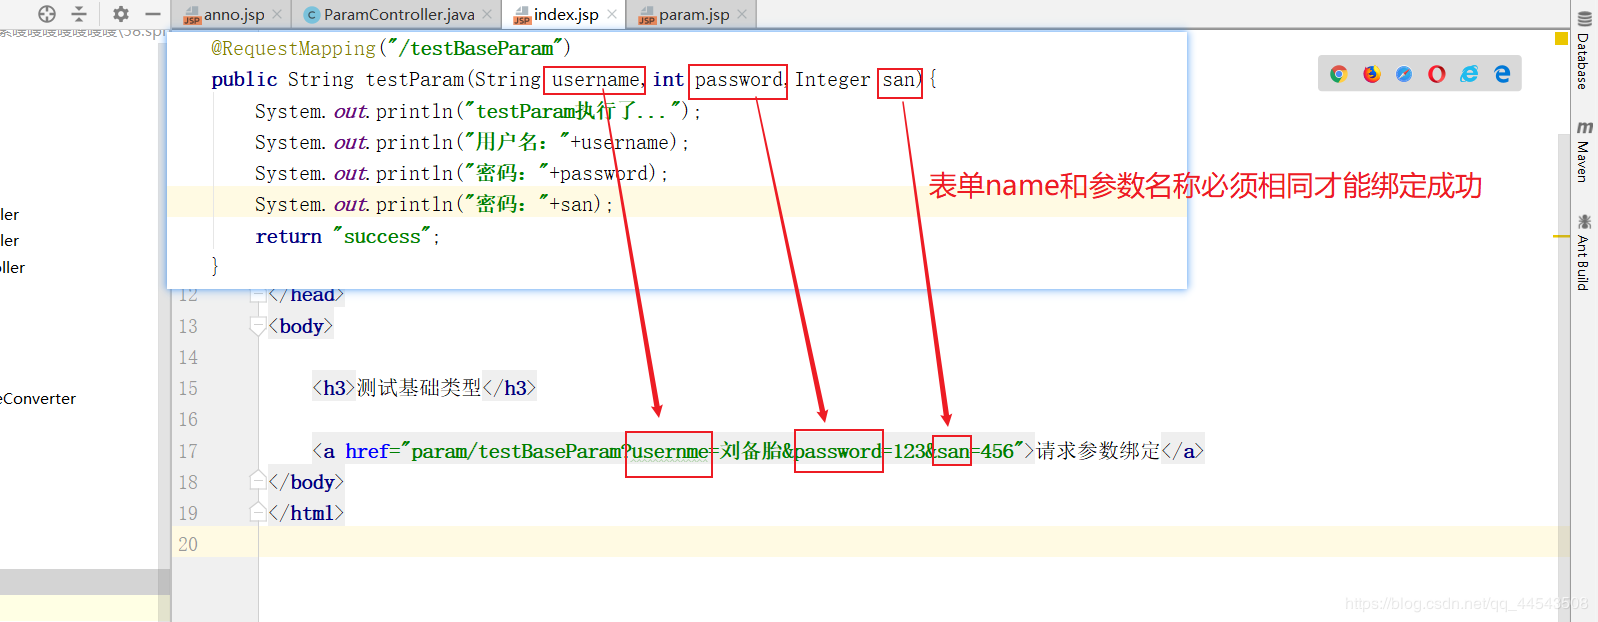Toggle the fold marker at line 18 body close
Image resolution: width=1598 pixels, height=622 pixels.
point(258,482)
